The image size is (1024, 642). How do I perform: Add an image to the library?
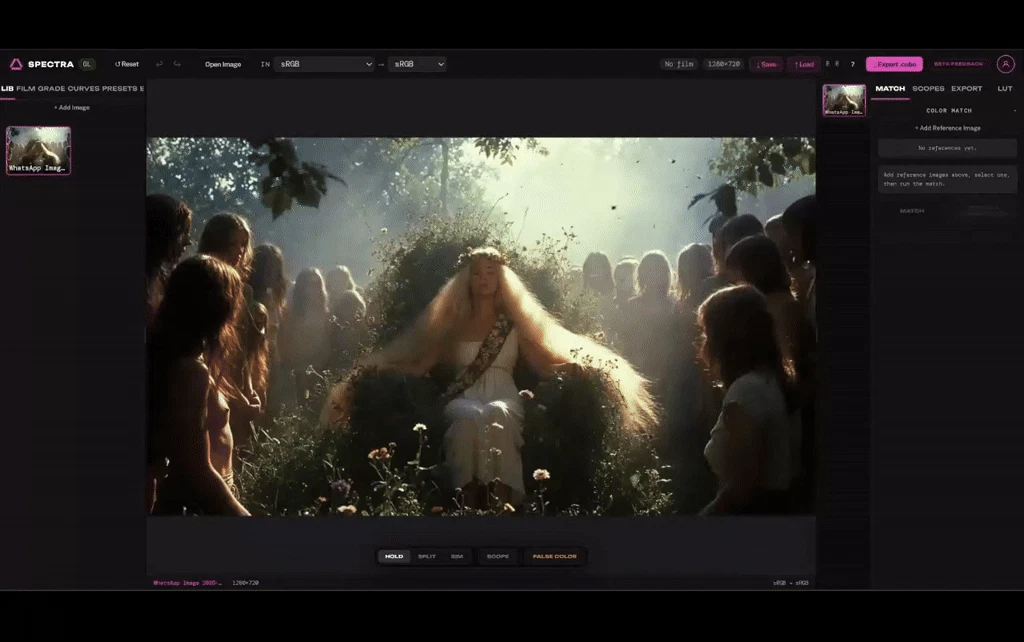pyautogui.click(x=72, y=107)
